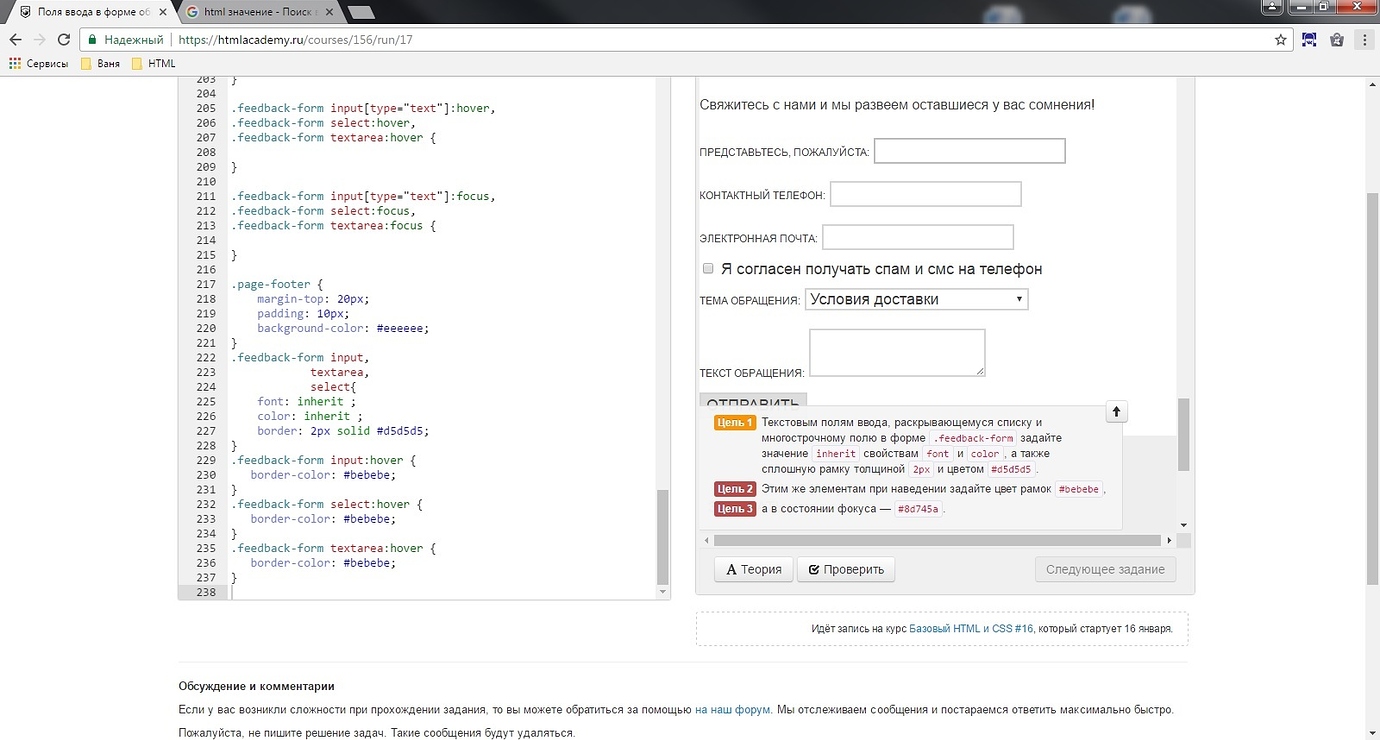Click the preview horizontal scrollbar left arrow
This screenshot has height=740, width=1380.
click(705, 540)
